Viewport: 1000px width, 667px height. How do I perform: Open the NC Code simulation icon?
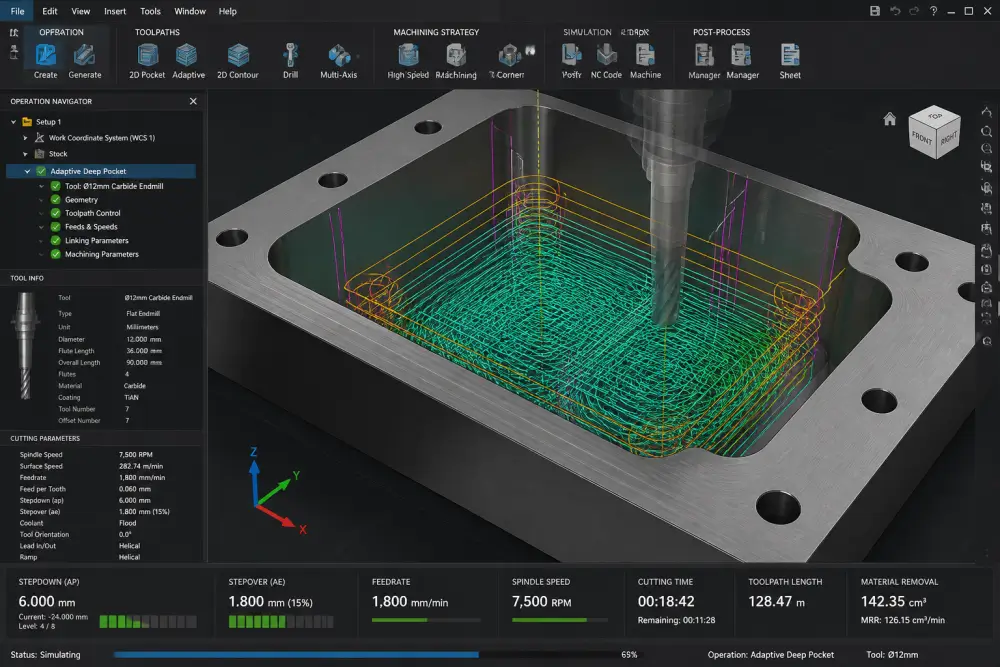pos(606,55)
